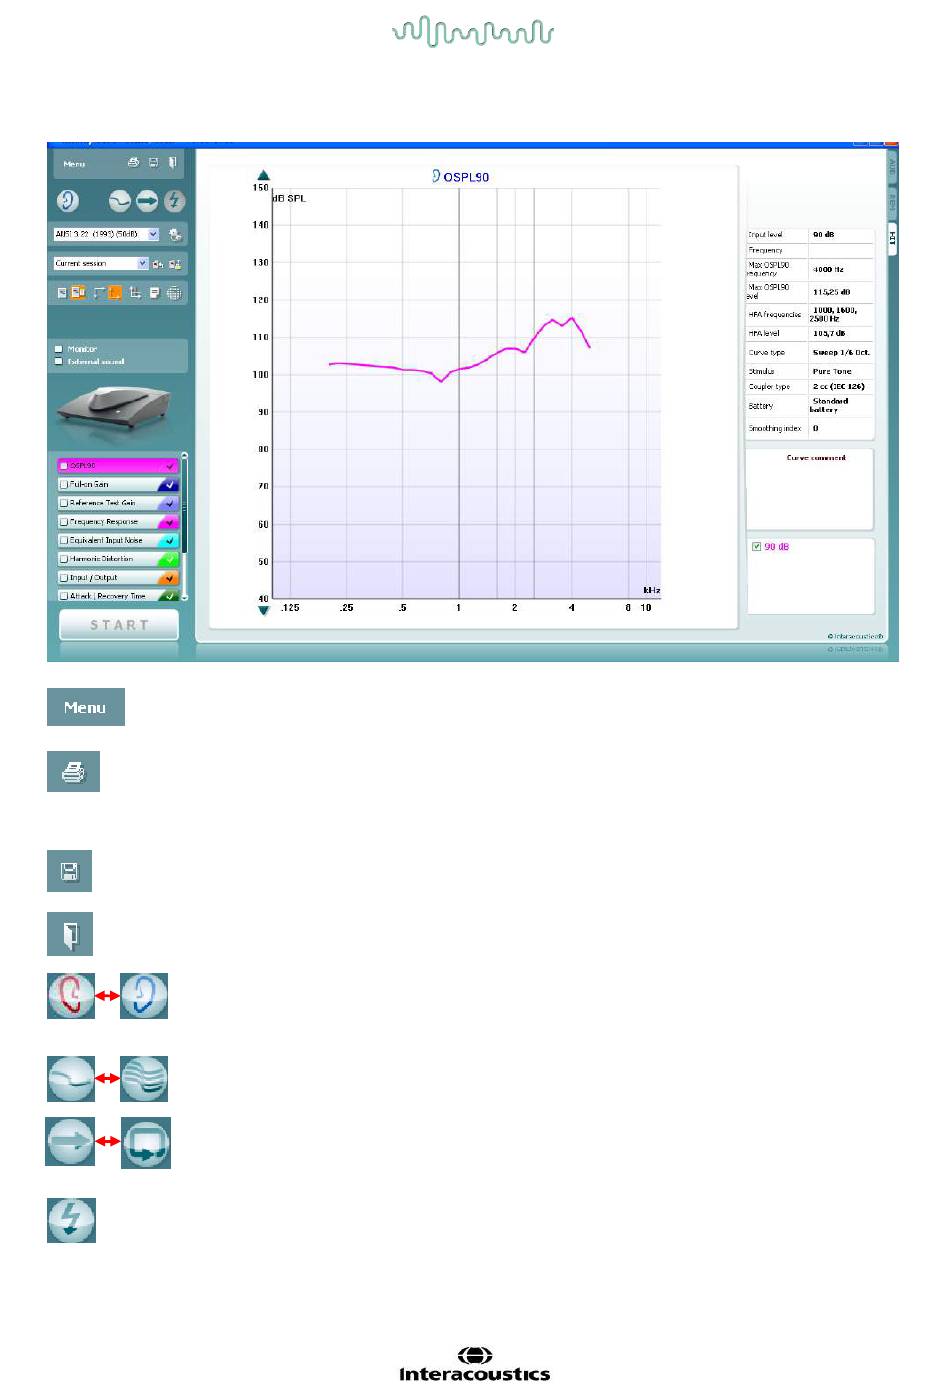Click the up arrow above the graph axis

263,176
